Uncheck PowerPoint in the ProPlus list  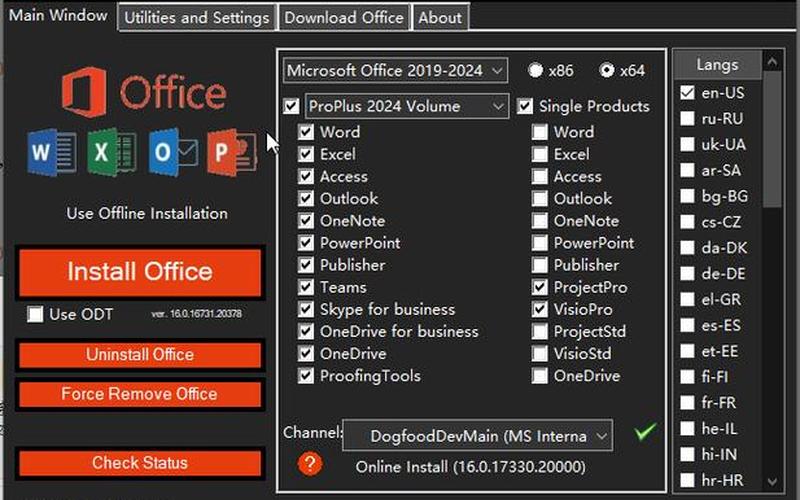306,243
